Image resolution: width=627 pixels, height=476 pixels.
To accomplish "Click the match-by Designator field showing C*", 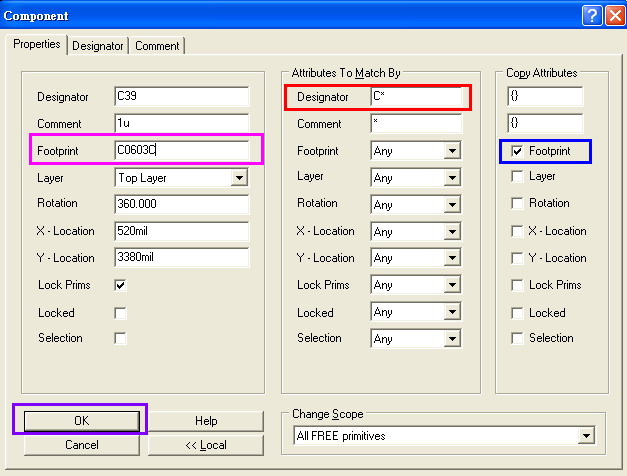I will (x=416, y=96).
